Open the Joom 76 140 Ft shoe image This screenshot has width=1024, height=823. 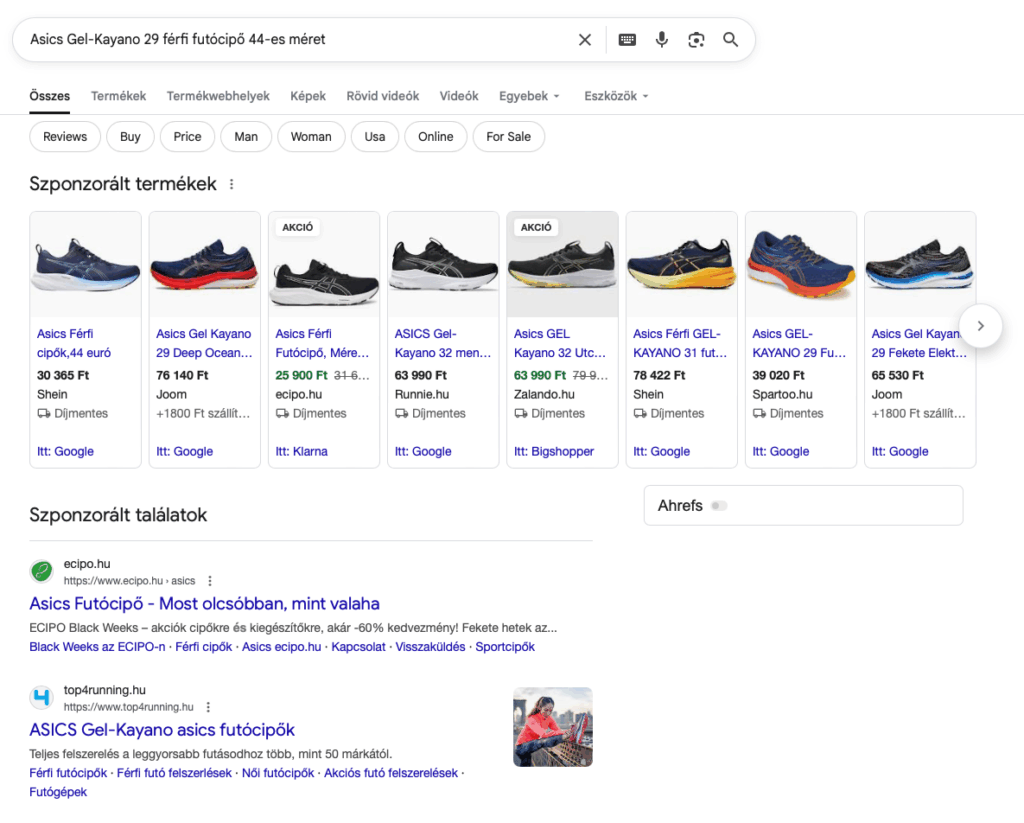pyautogui.click(x=204, y=265)
